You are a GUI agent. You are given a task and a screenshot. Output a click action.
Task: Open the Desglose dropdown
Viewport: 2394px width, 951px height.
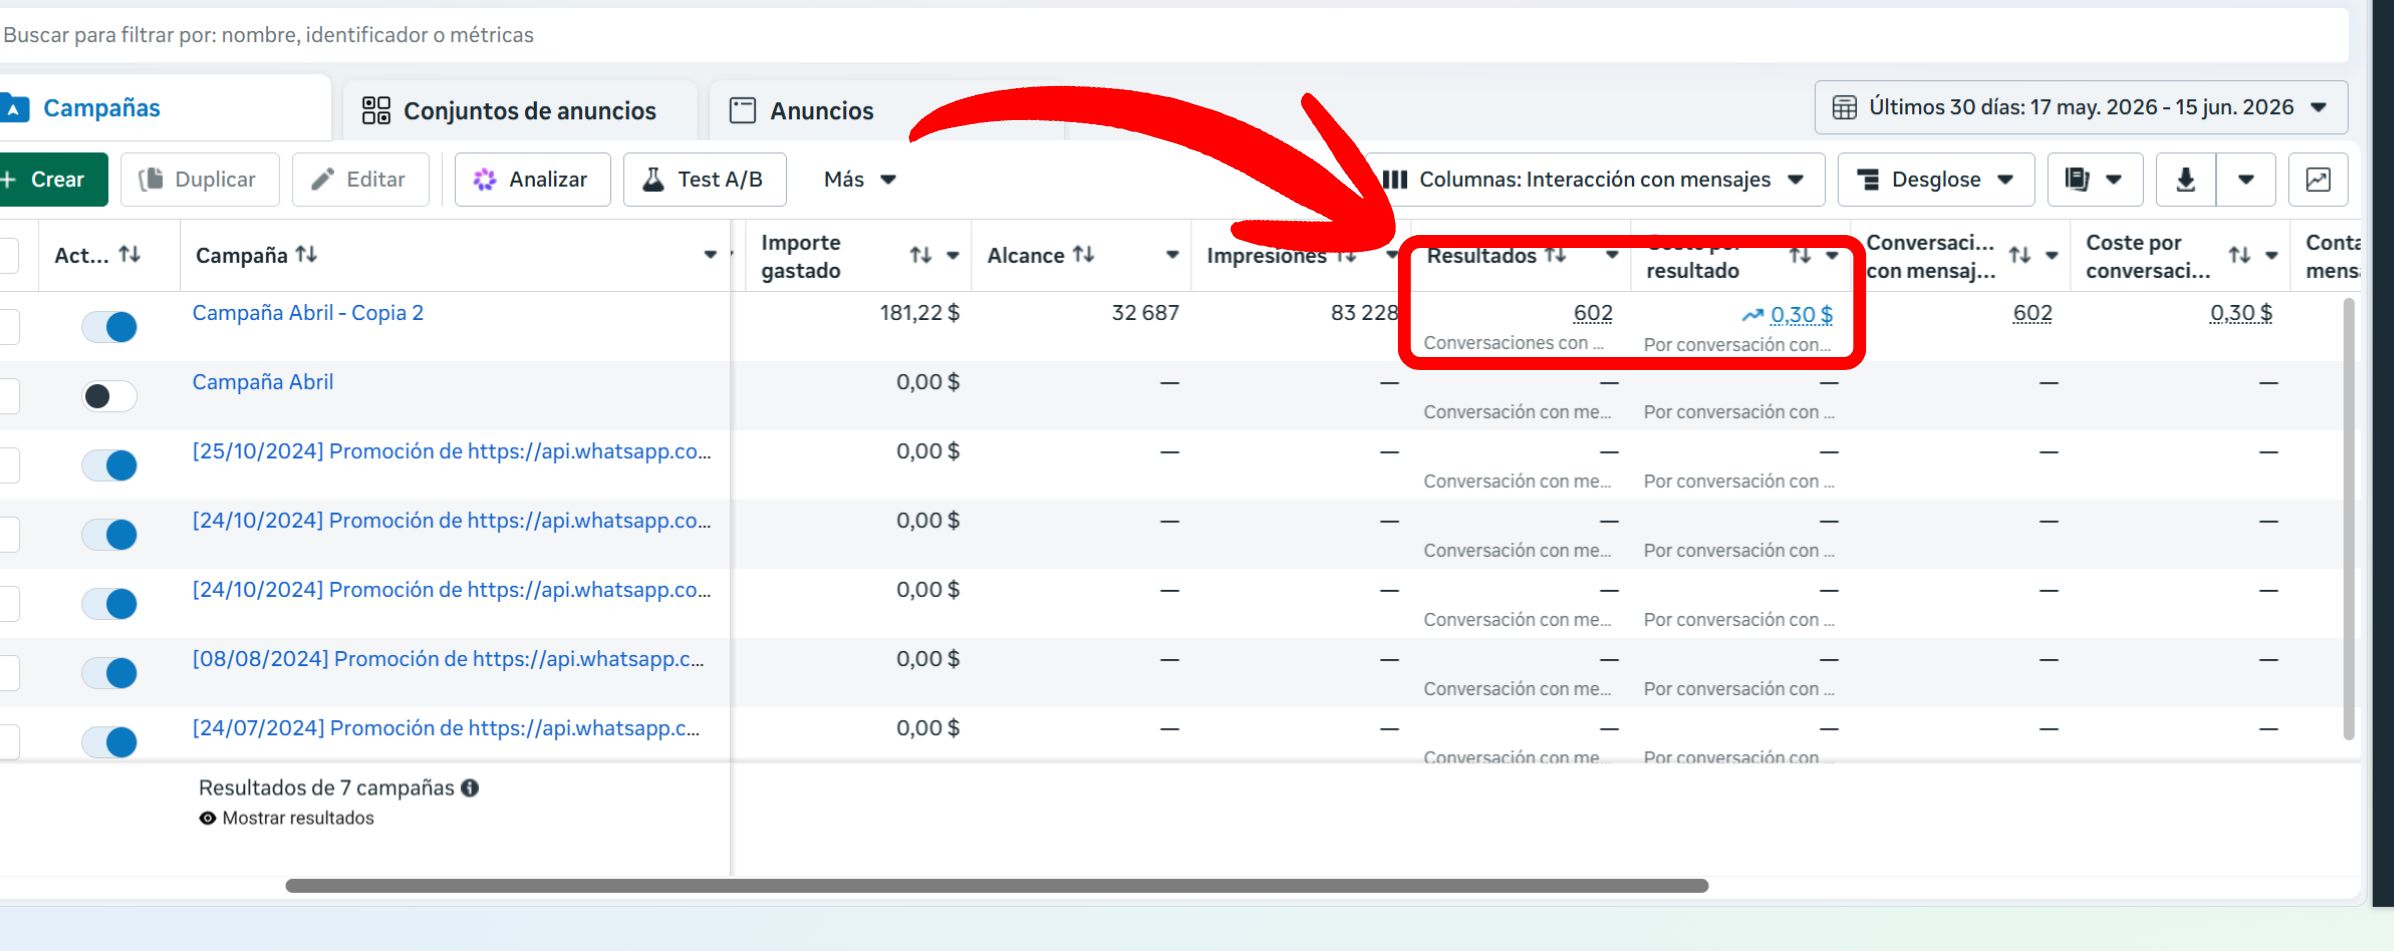pyautogui.click(x=1936, y=179)
